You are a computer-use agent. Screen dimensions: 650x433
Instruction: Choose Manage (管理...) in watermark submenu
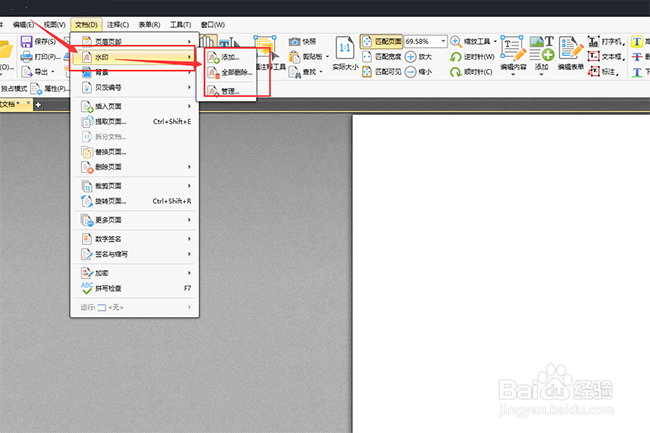[x=230, y=91]
